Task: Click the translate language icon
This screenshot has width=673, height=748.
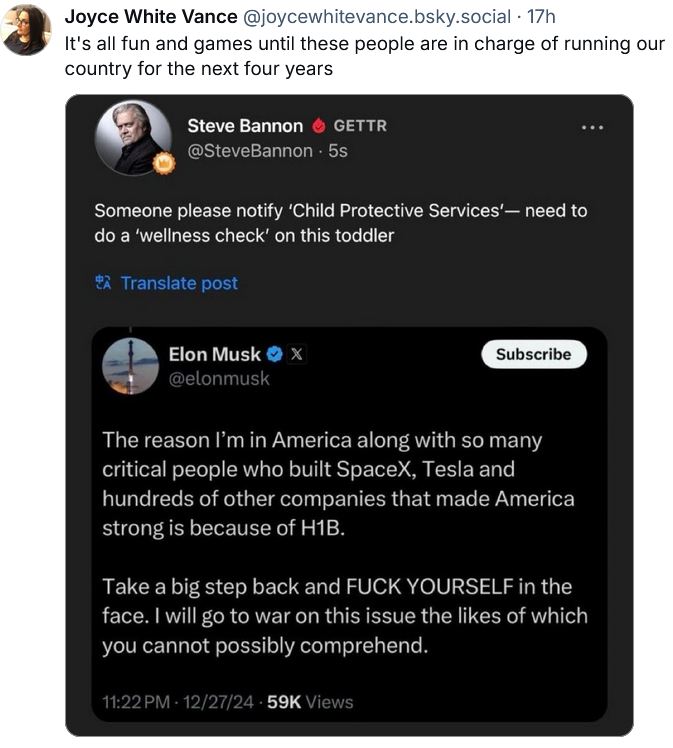Action: pyautogui.click(x=103, y=283)
